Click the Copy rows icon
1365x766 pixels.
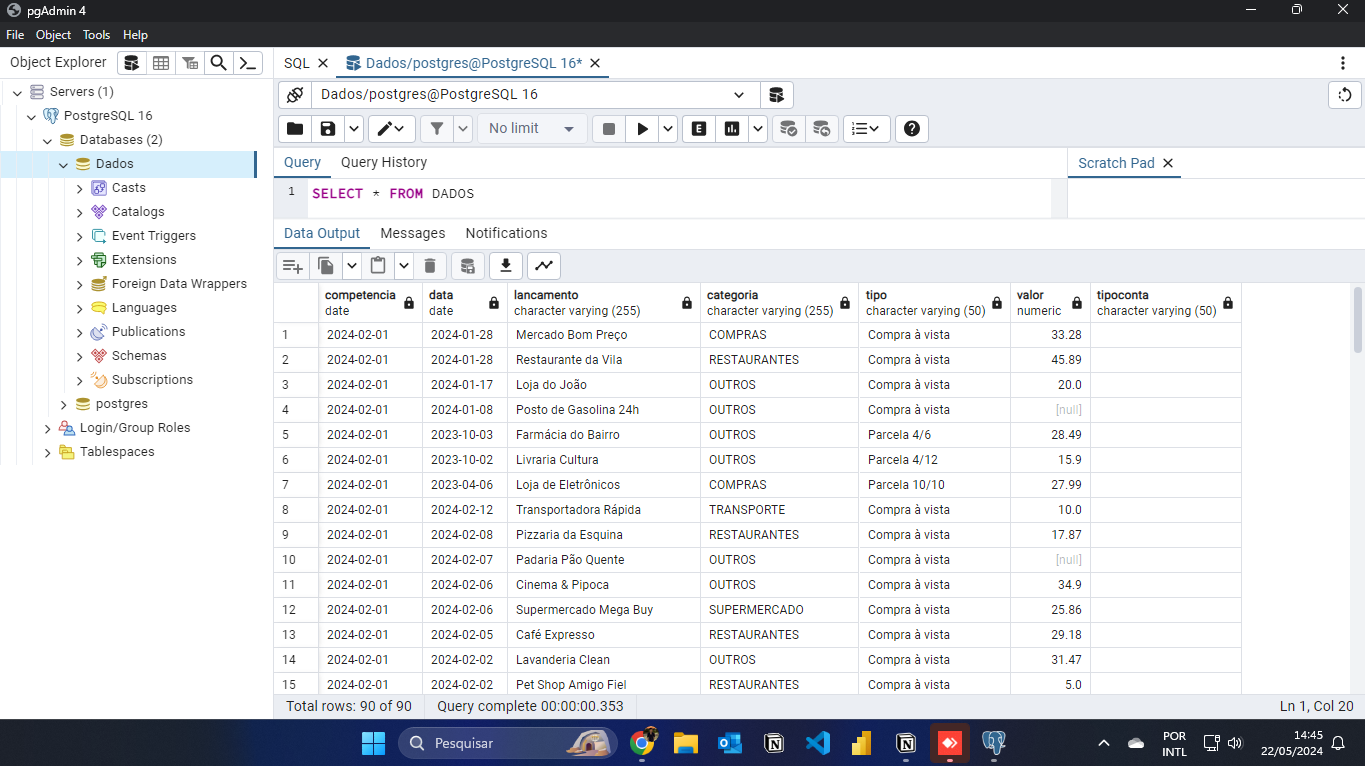pyautogui.click(x=326, y=265)
